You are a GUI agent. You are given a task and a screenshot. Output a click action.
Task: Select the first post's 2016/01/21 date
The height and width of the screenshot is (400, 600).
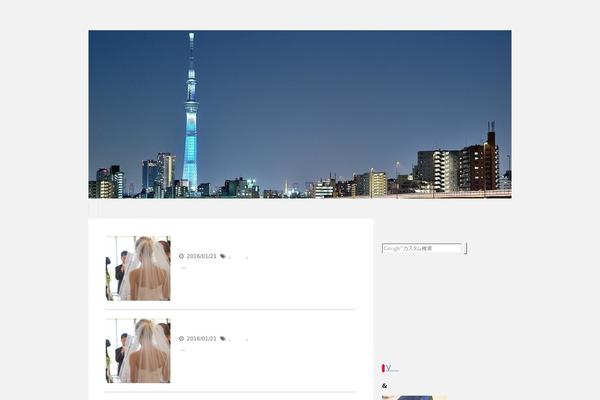pyautogui.click(x=201, y=256)
